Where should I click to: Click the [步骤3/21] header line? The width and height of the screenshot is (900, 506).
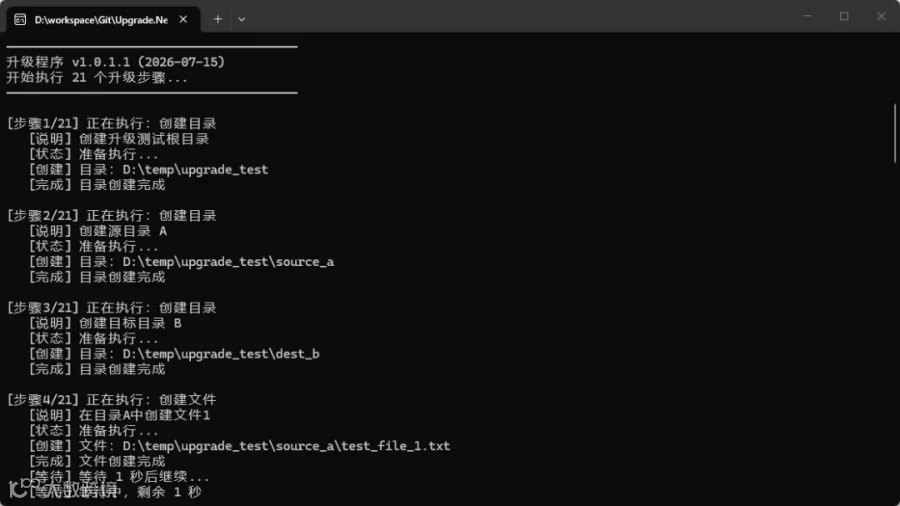point(111,308)
